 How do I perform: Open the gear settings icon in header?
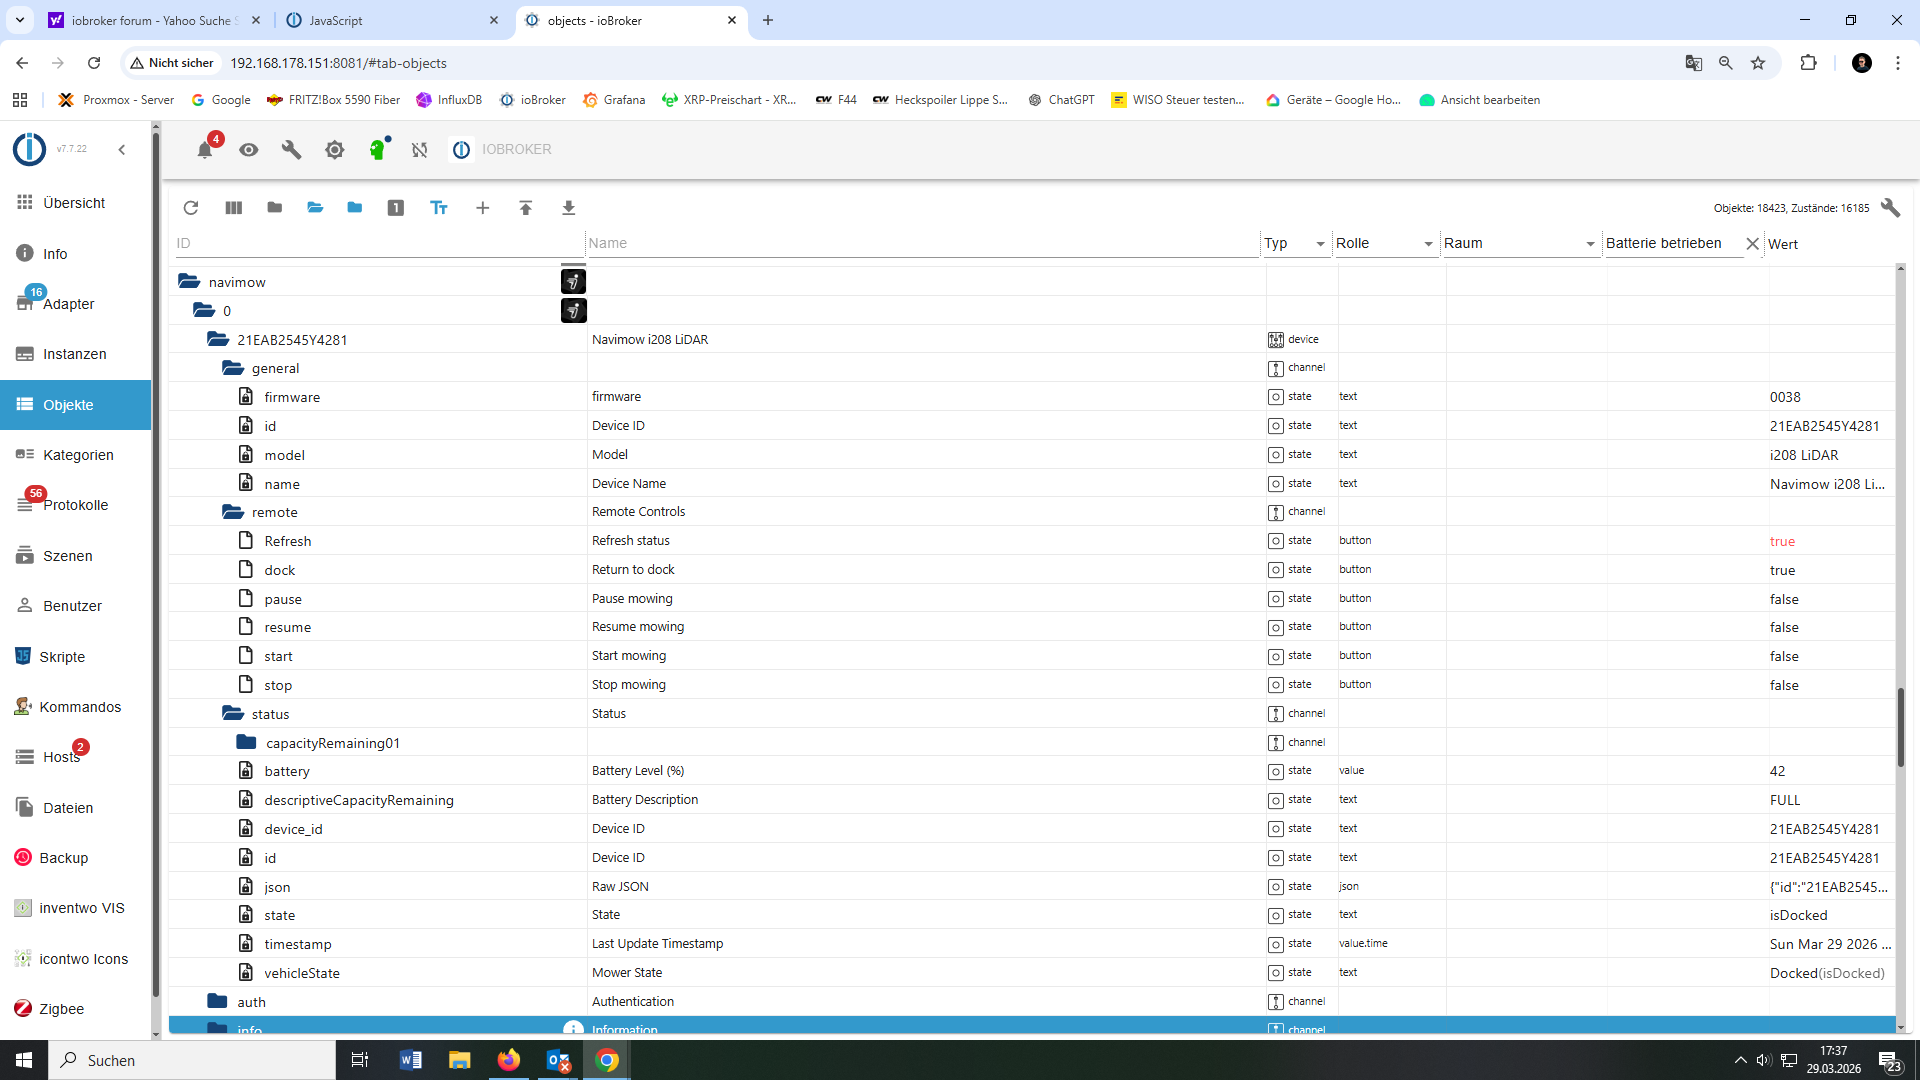coord(334,149)
